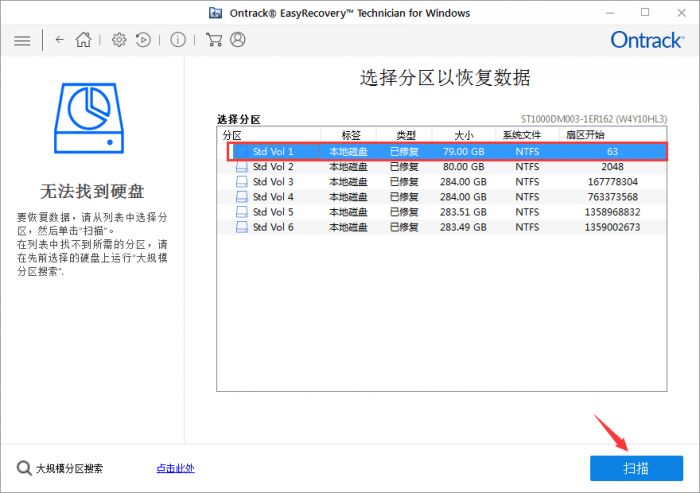Click the 扫描 scan button
Image resolution: width=700 pixels, height=493 pixels.
(636, 468)
